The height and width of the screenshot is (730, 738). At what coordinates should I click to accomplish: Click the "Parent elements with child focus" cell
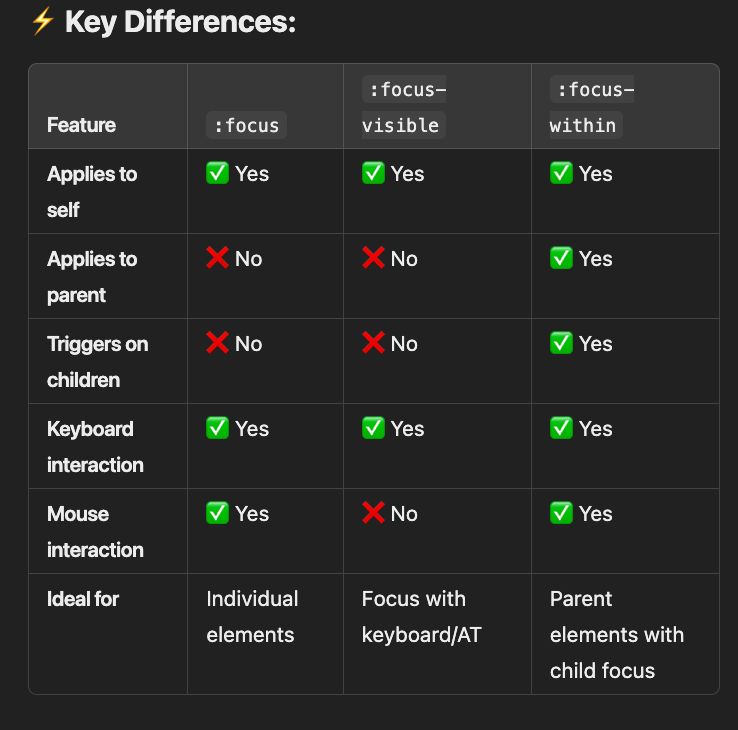click(x=616, y=634)
